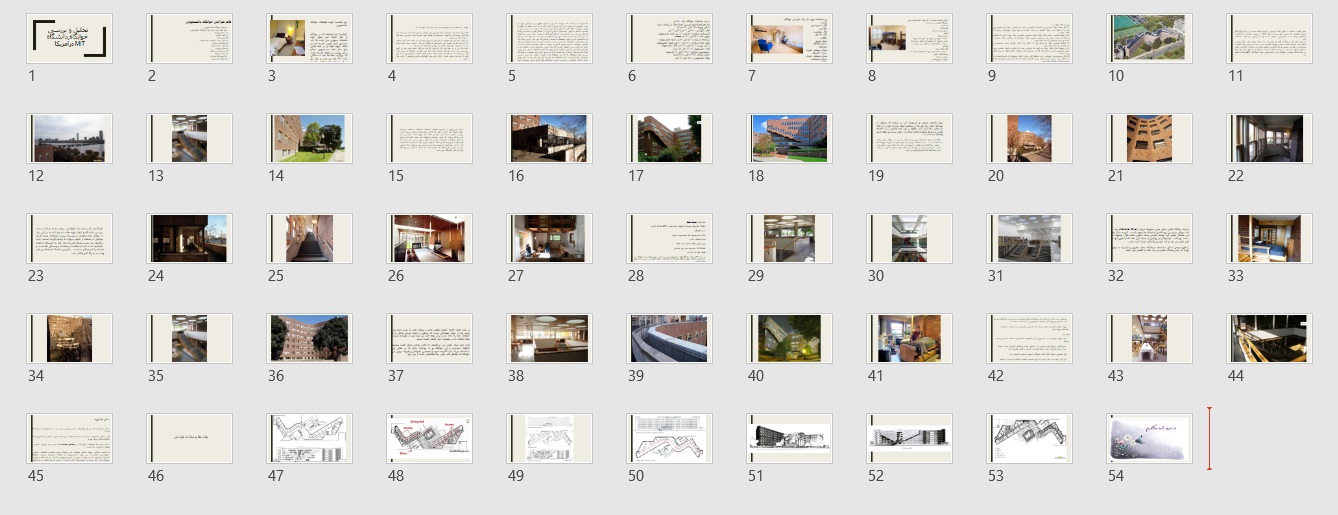The image size is (1338, 515).
Task: Pick slide 21 brick tower upward view
Action: tap(1149, 138)
